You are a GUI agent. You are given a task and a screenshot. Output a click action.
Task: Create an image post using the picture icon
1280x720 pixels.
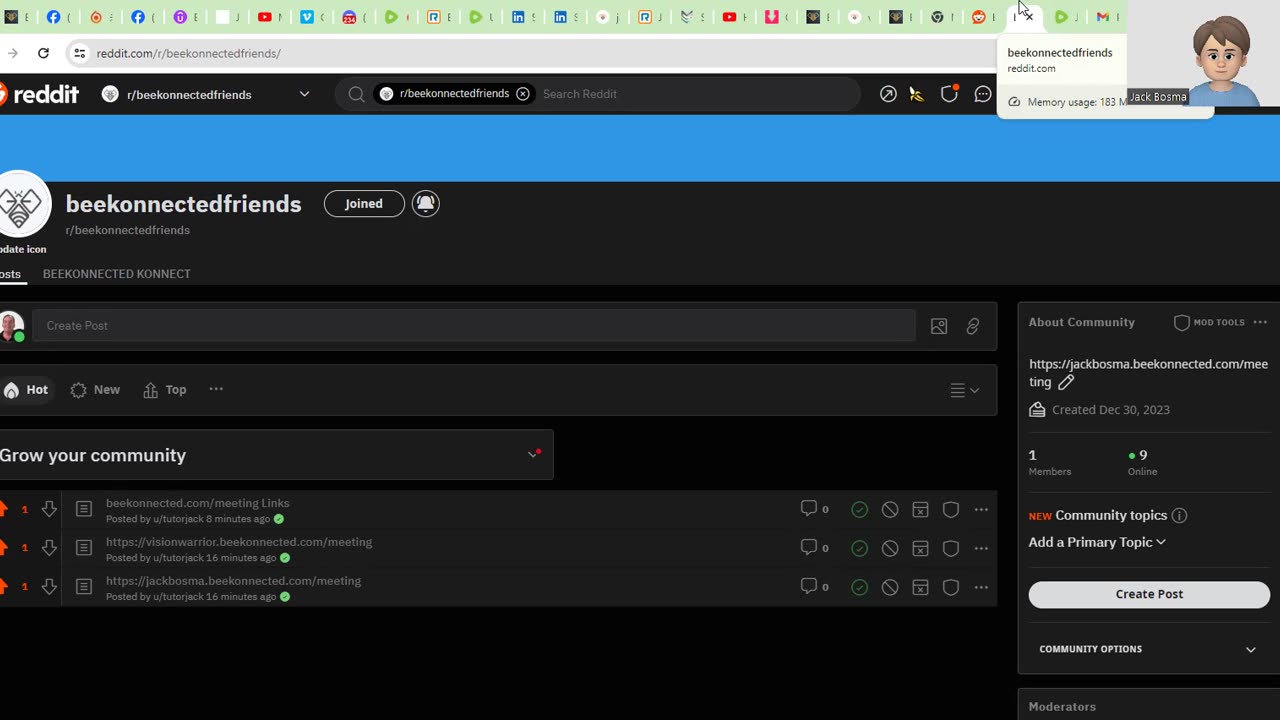coord(939,326)
